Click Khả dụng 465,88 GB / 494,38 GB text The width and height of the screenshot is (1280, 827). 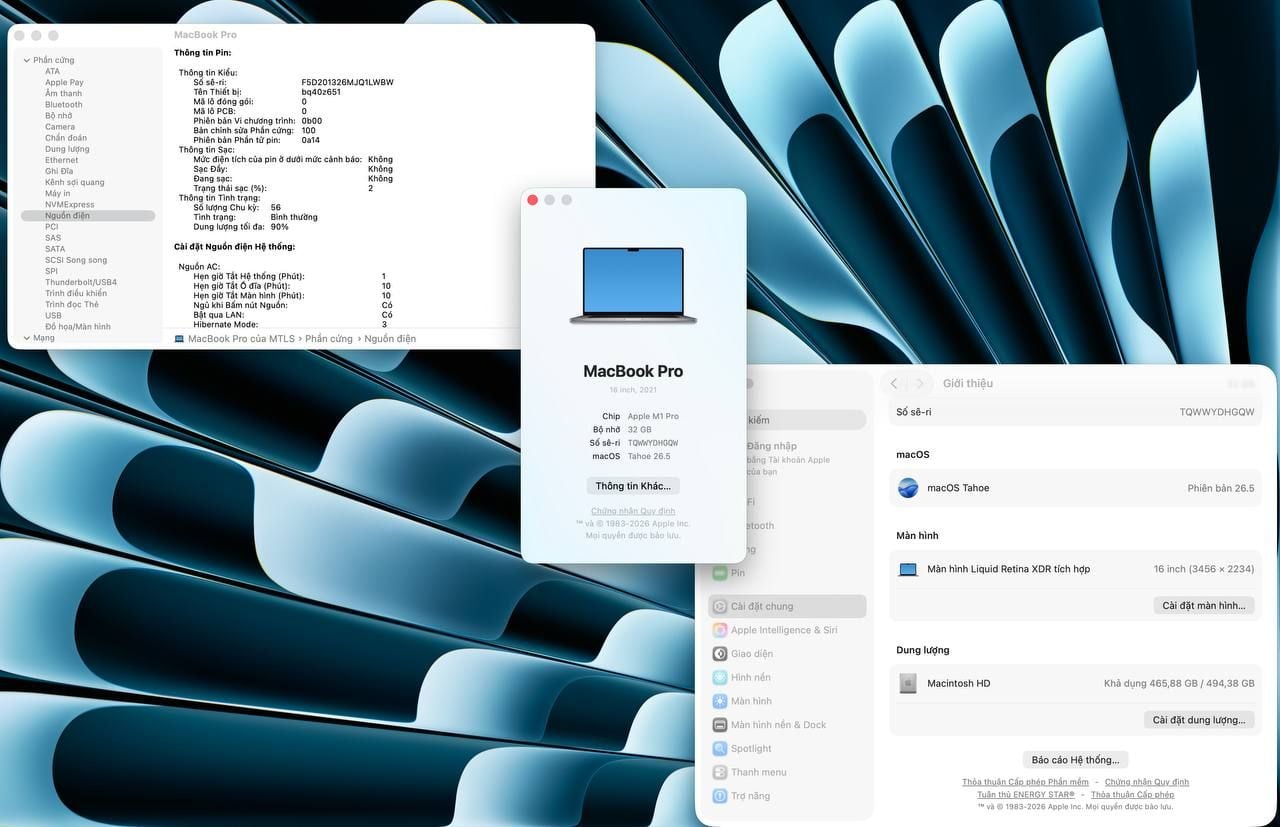[1179, 683]
